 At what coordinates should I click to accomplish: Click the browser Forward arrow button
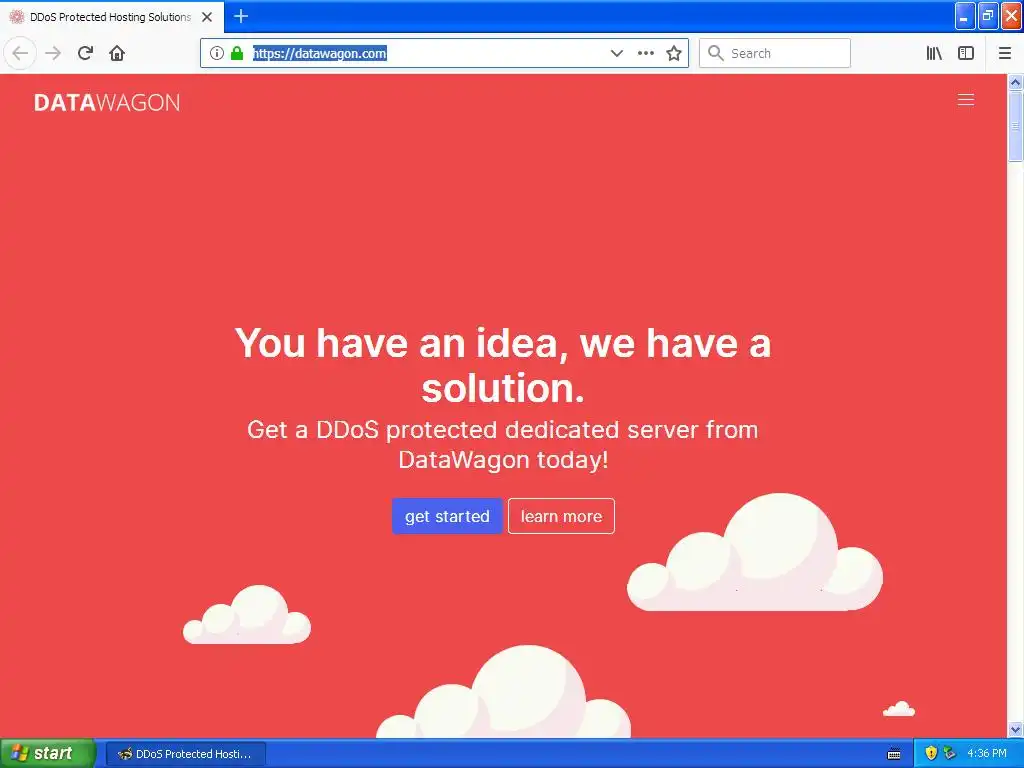[x=53, y=53]
